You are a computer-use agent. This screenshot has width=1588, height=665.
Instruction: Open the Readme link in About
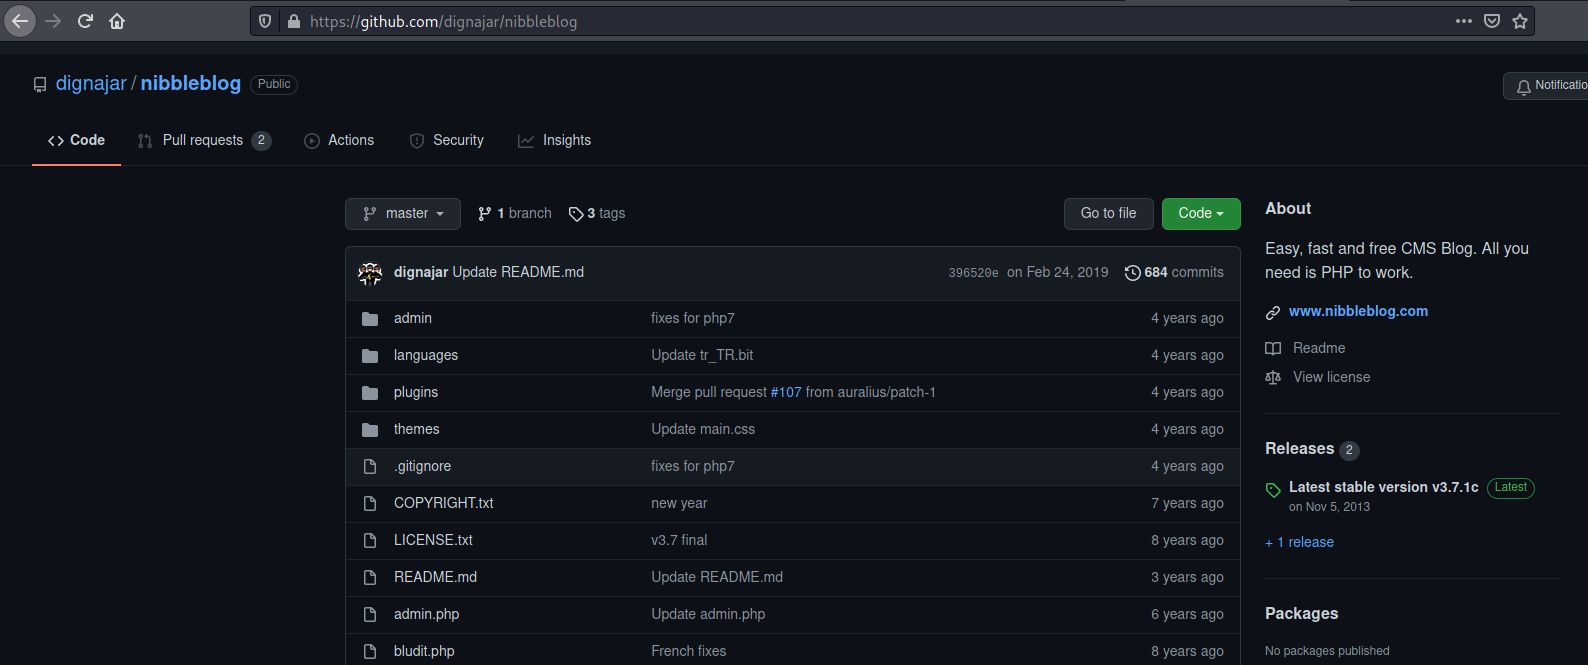1319,348
